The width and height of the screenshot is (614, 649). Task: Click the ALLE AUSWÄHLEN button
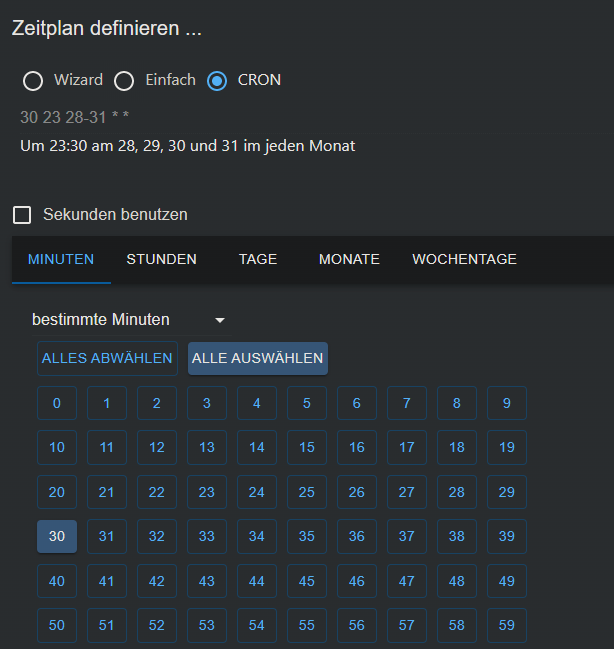tap(258, 358)
